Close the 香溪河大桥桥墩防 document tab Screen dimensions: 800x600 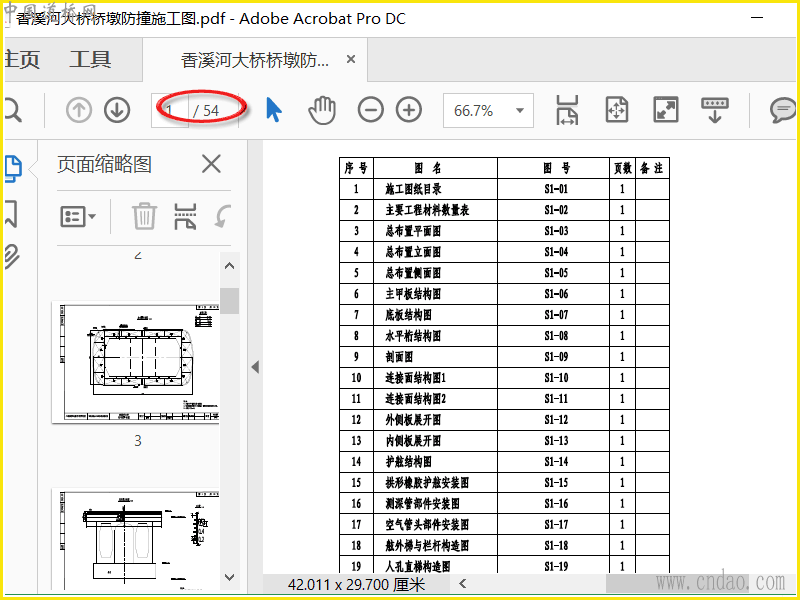pyautogui.click(x=351, y=59)
